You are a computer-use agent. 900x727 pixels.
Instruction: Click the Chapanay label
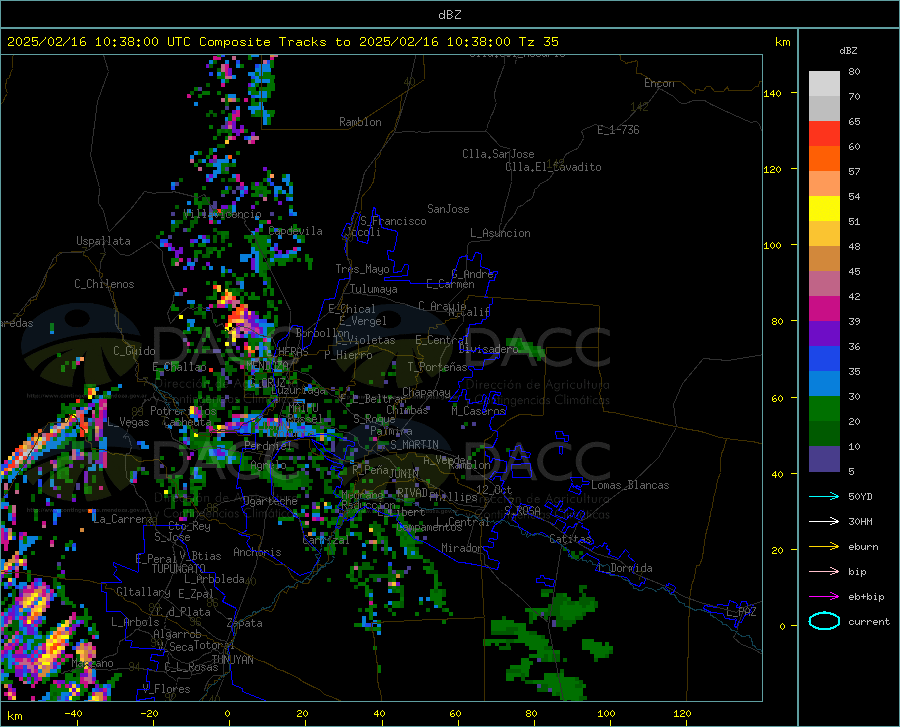click(x=426, y=392)
